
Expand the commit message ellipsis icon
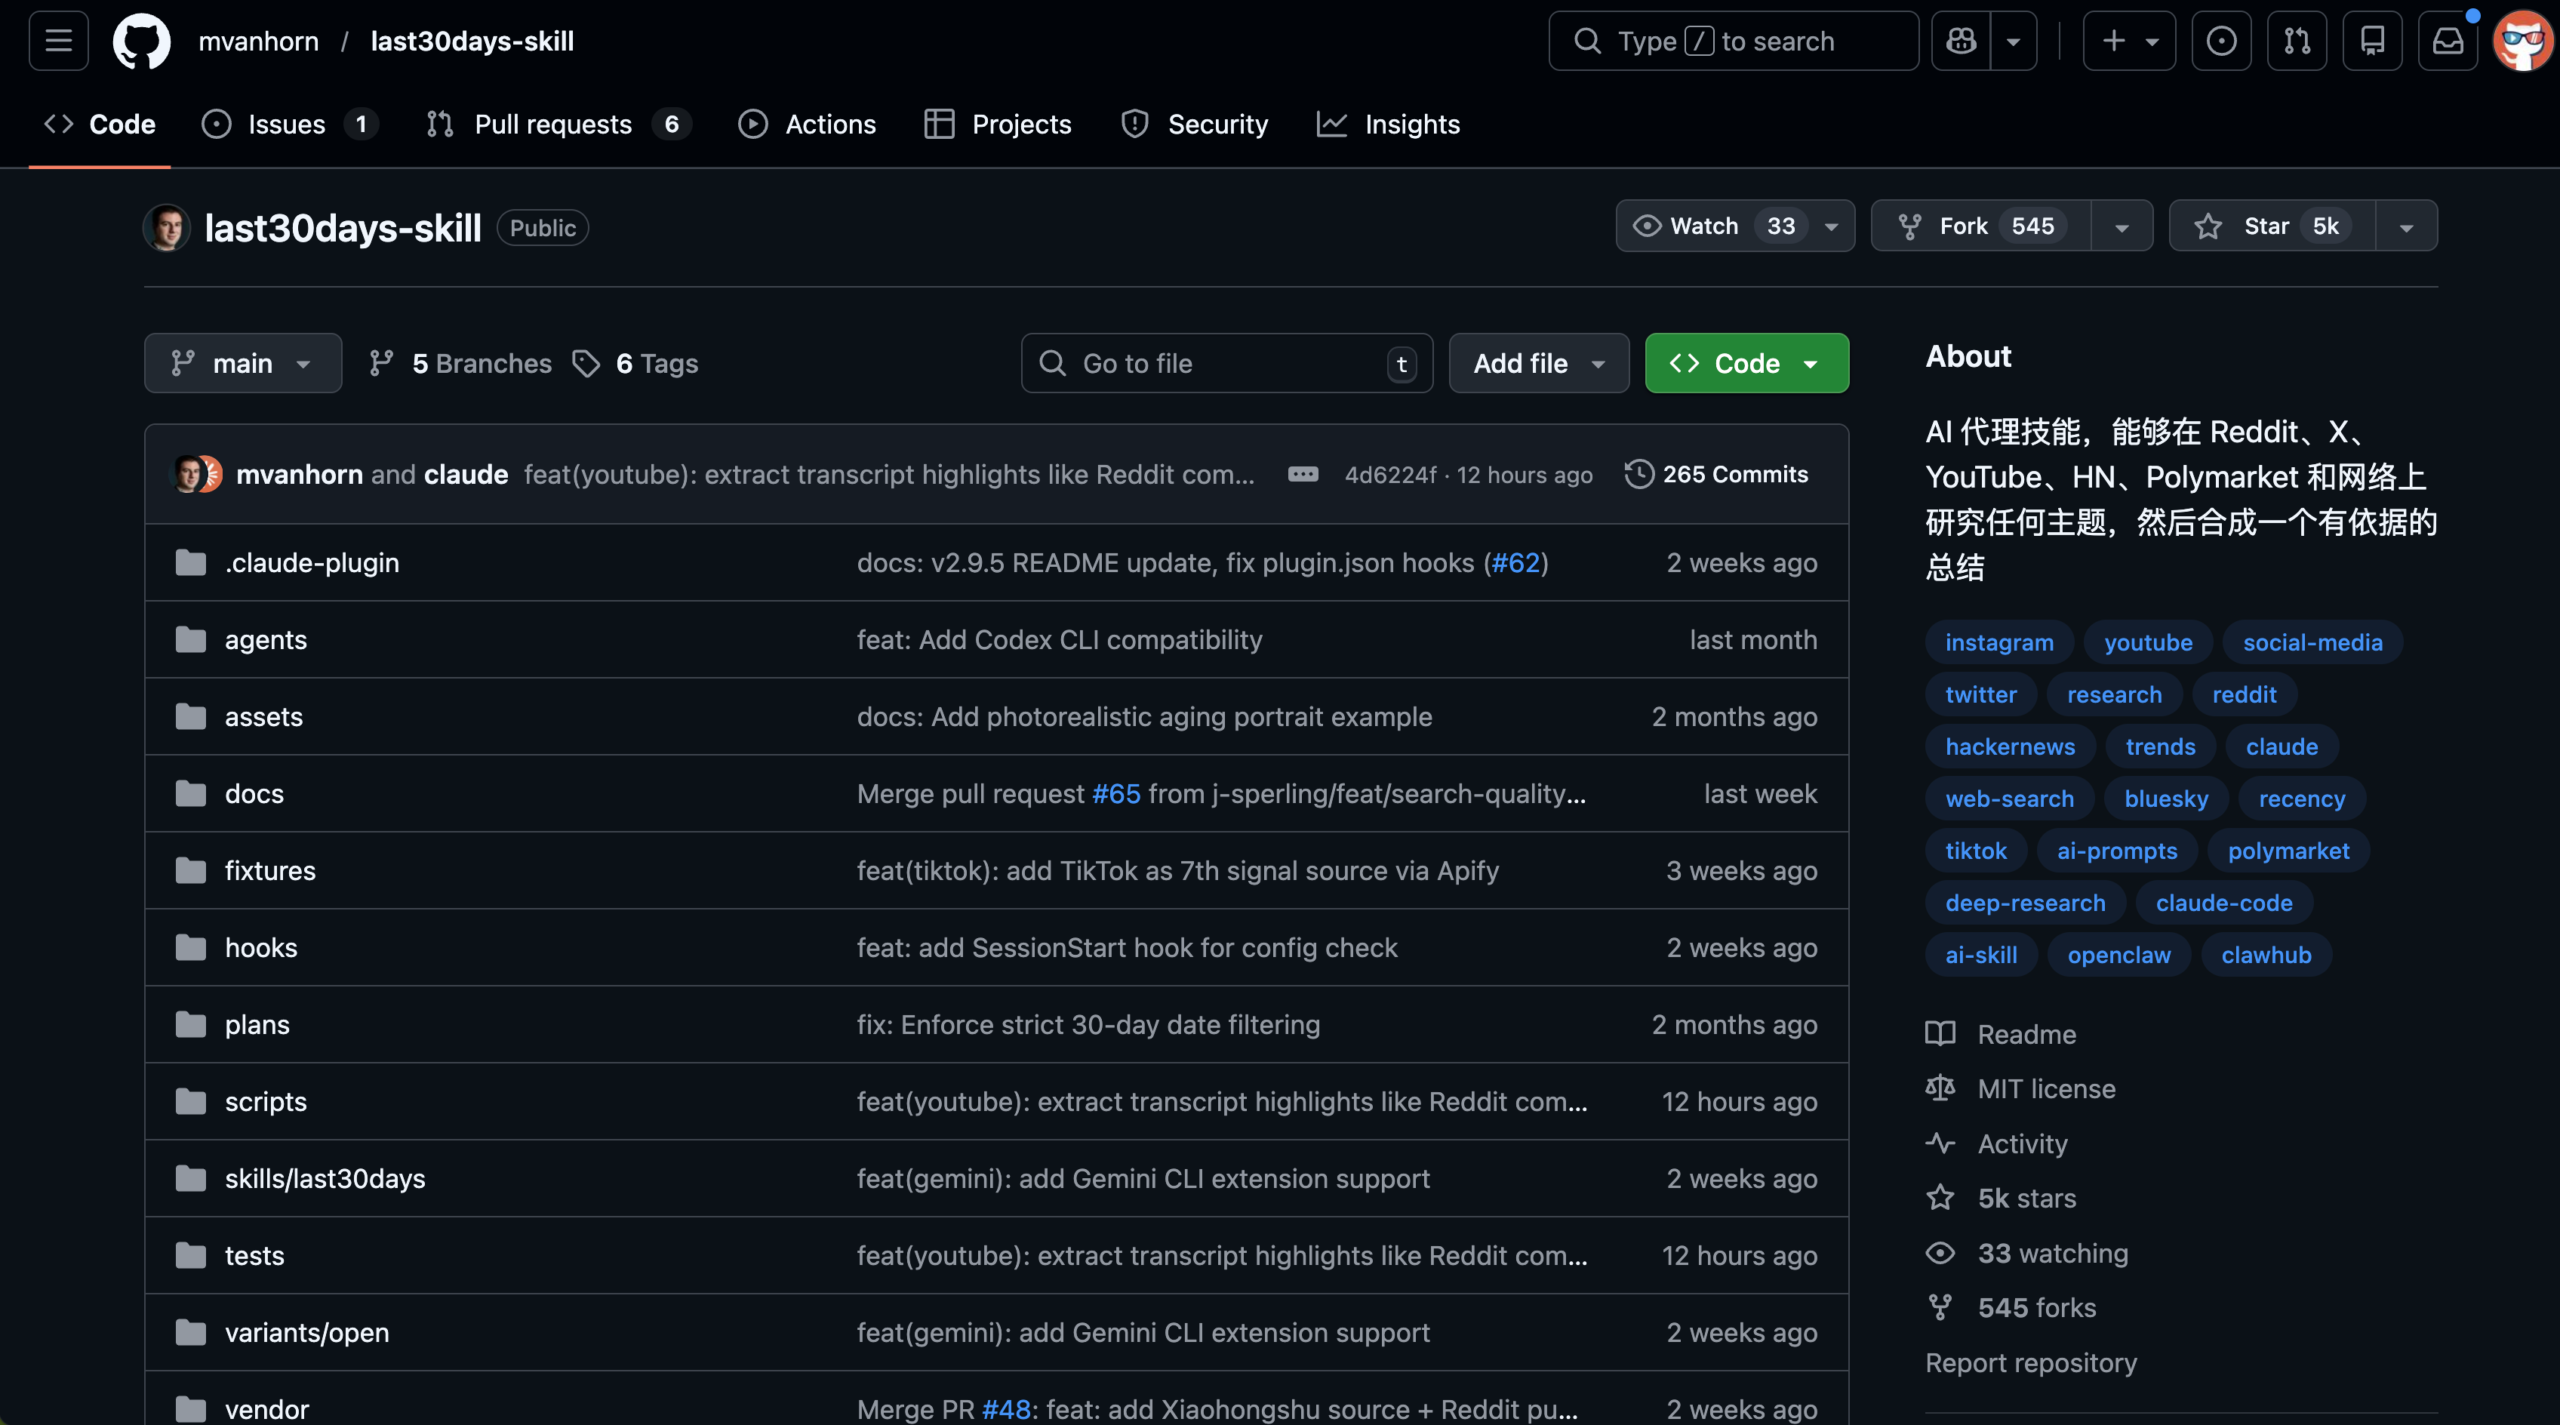coord(1302,474)
